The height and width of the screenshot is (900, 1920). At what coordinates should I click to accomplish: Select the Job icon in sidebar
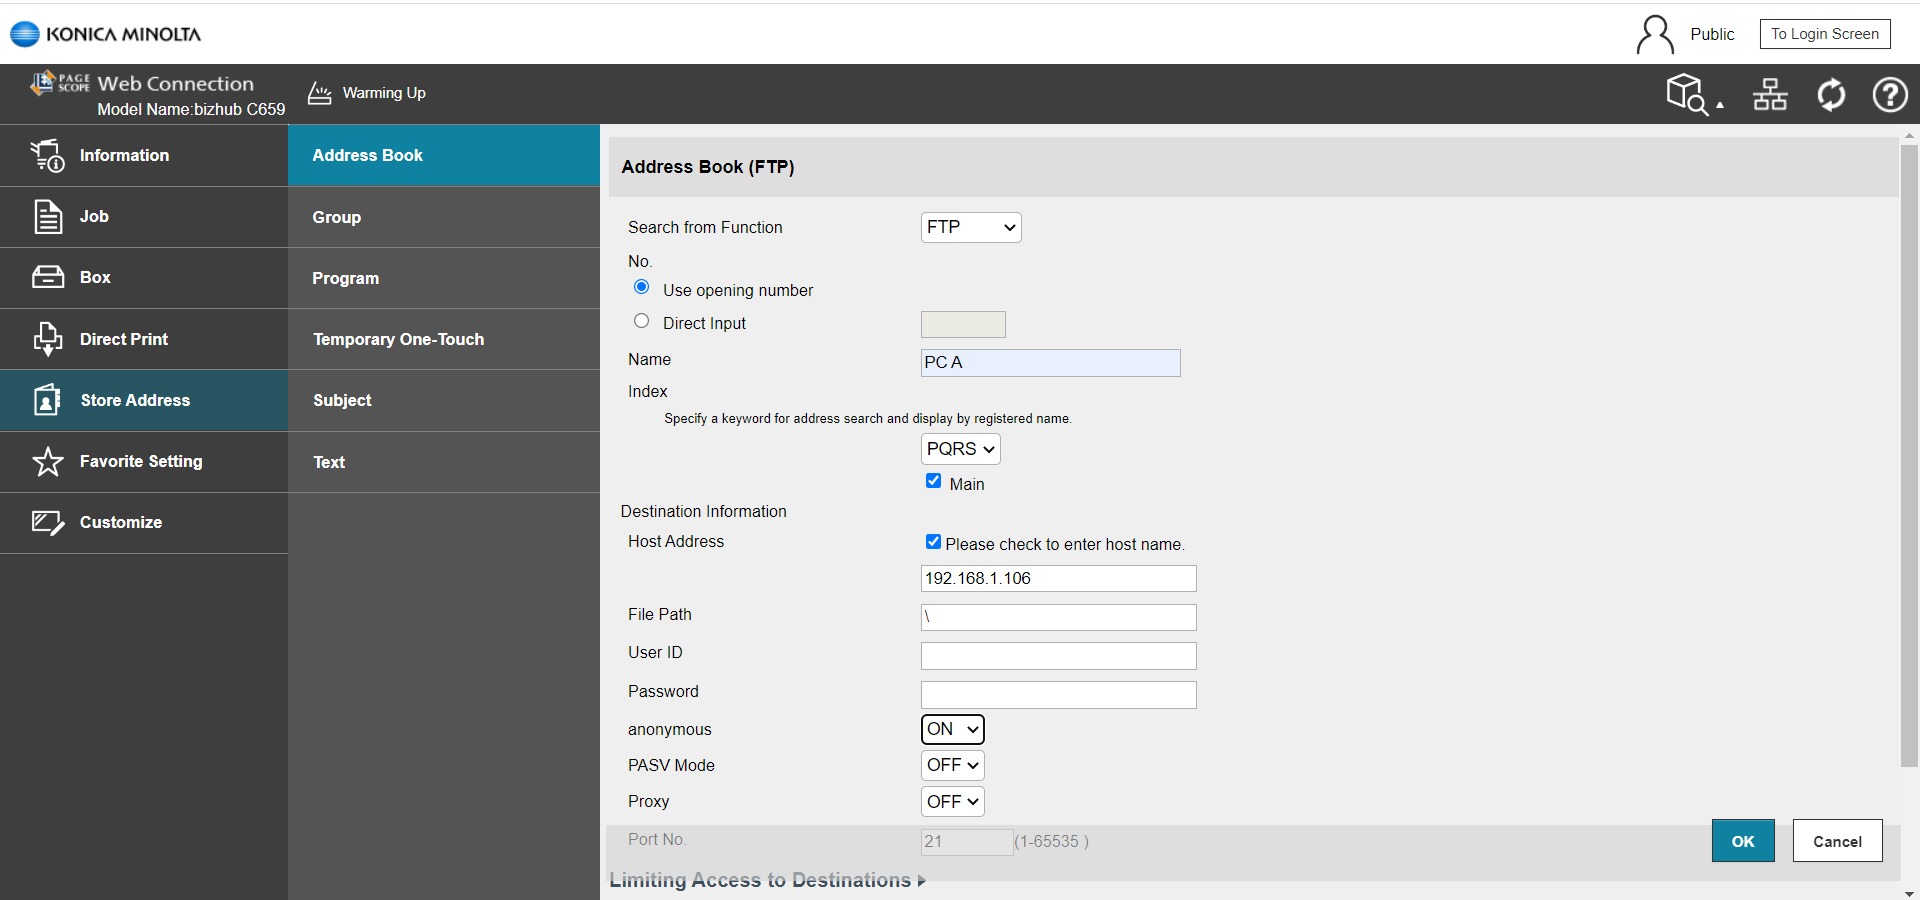tap(95, 216)
